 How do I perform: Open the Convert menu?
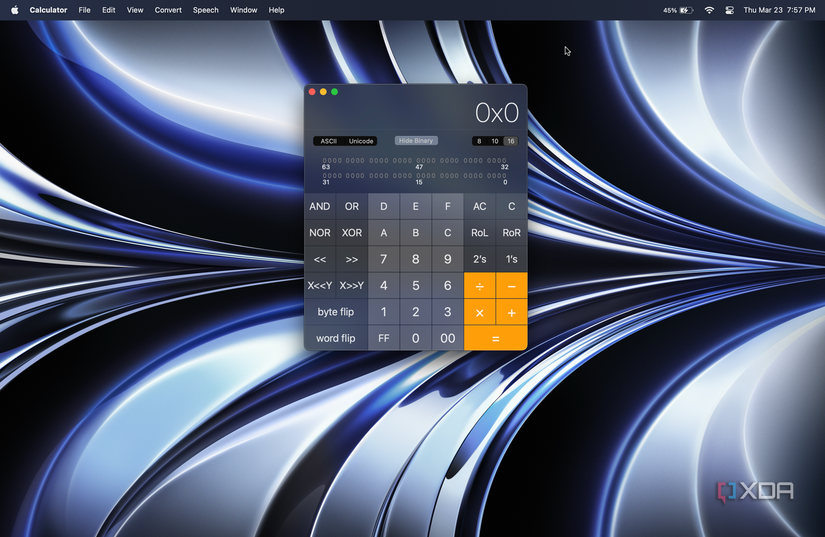[168, 10]
